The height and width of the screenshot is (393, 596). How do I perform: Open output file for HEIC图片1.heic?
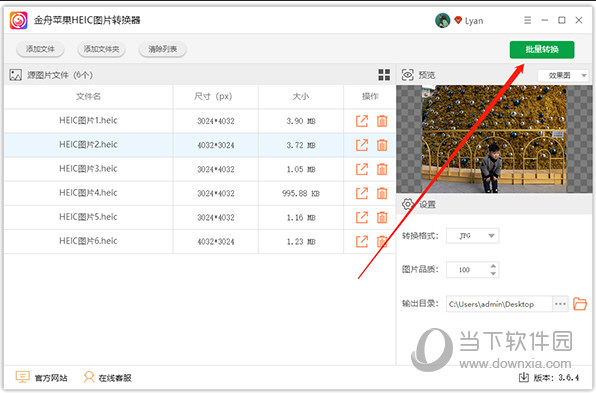362,121
